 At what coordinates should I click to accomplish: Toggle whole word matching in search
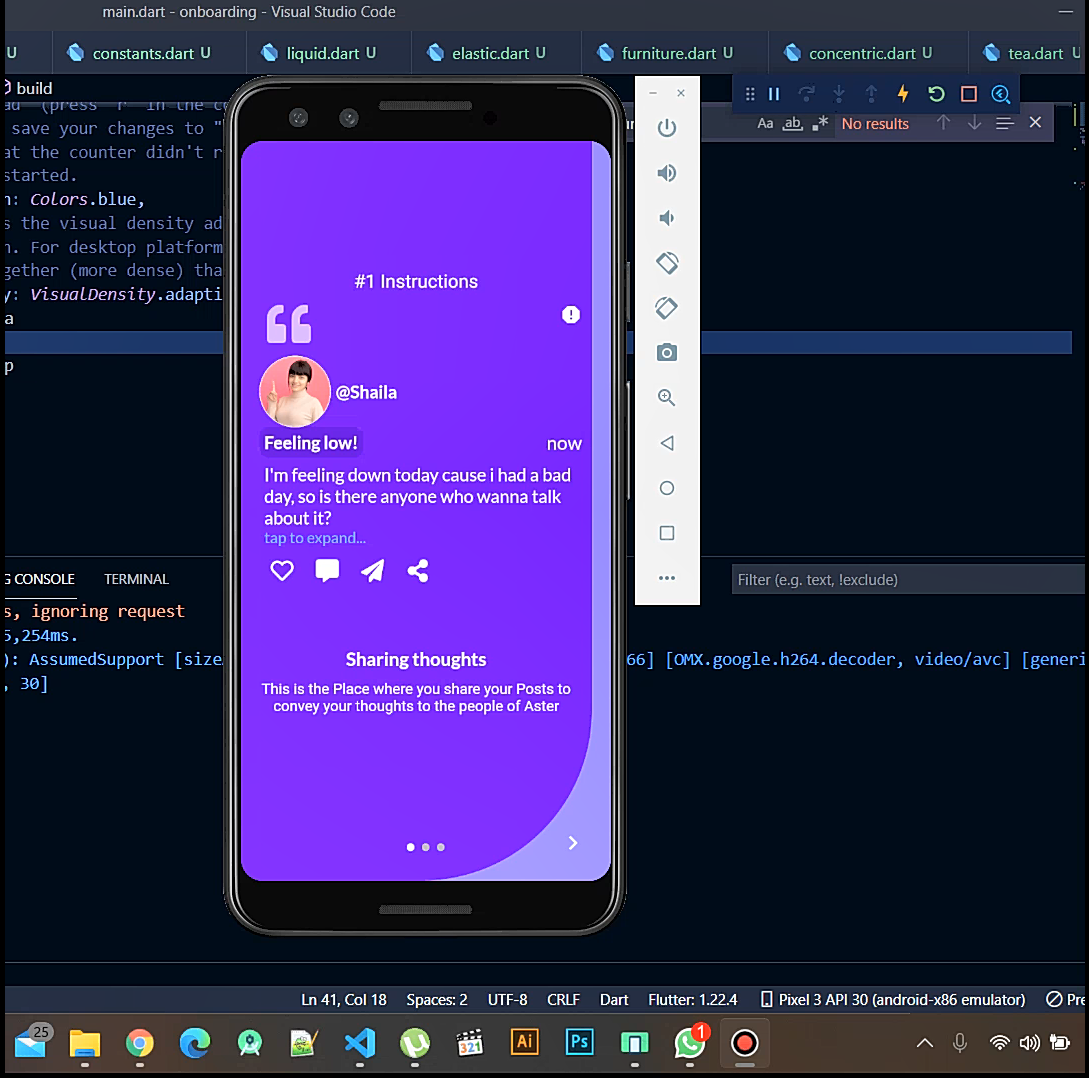792,123
